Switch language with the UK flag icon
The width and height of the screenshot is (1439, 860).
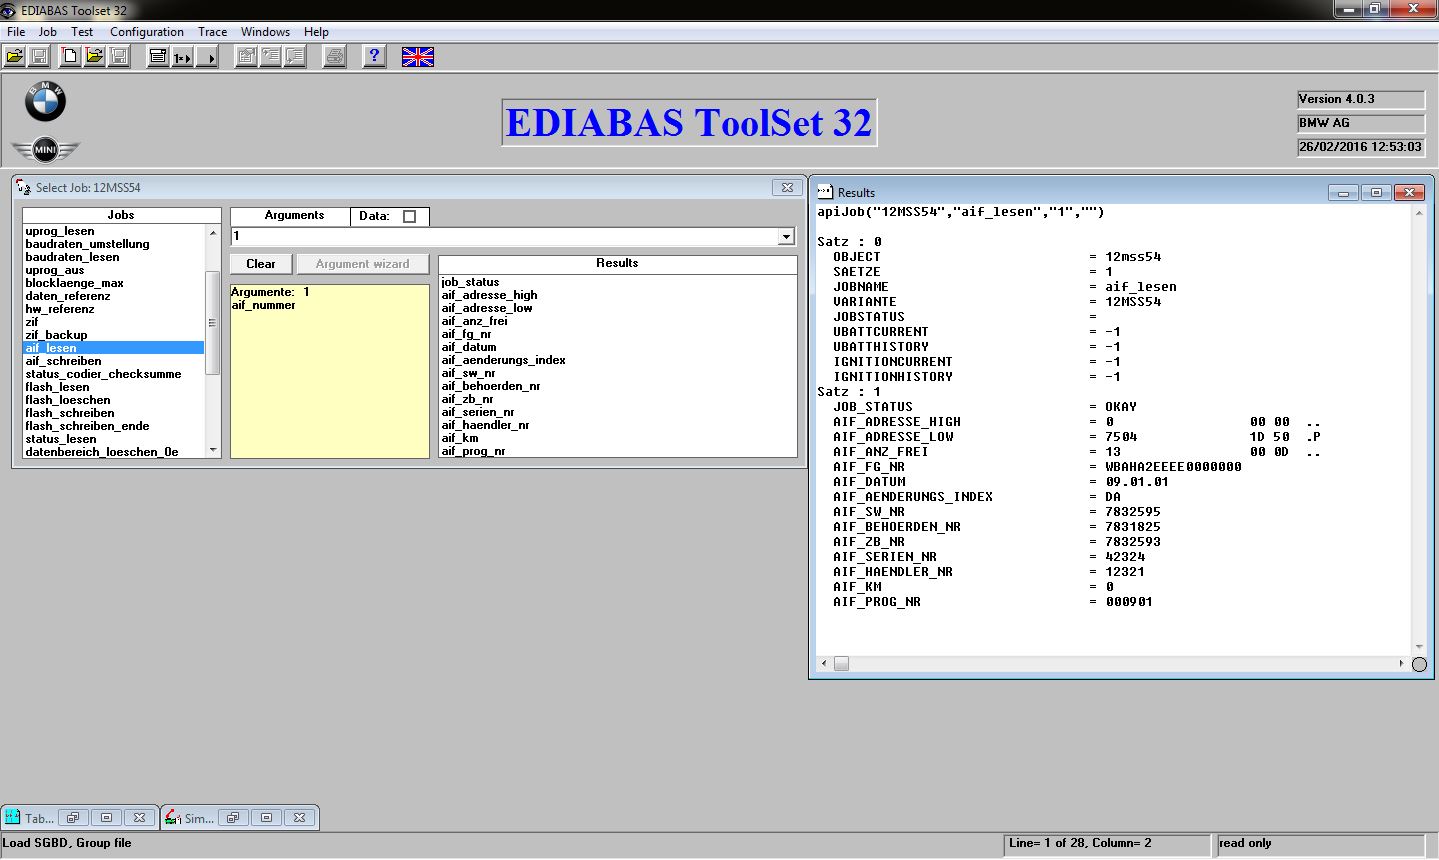pos(417,57)
